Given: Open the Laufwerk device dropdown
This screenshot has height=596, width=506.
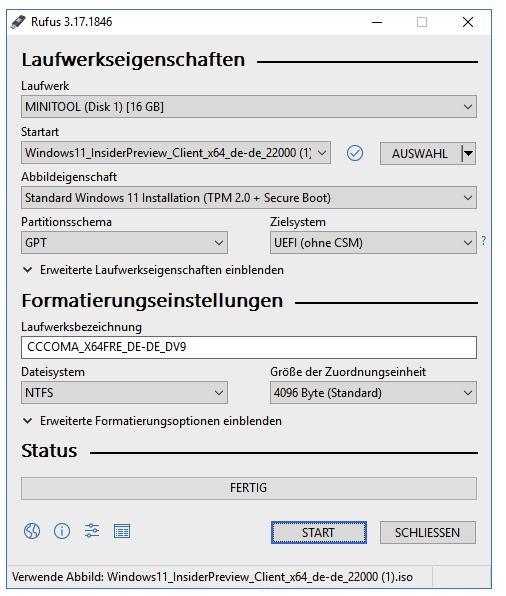Looking at the screenshot, I should click(x=249, y=107).
